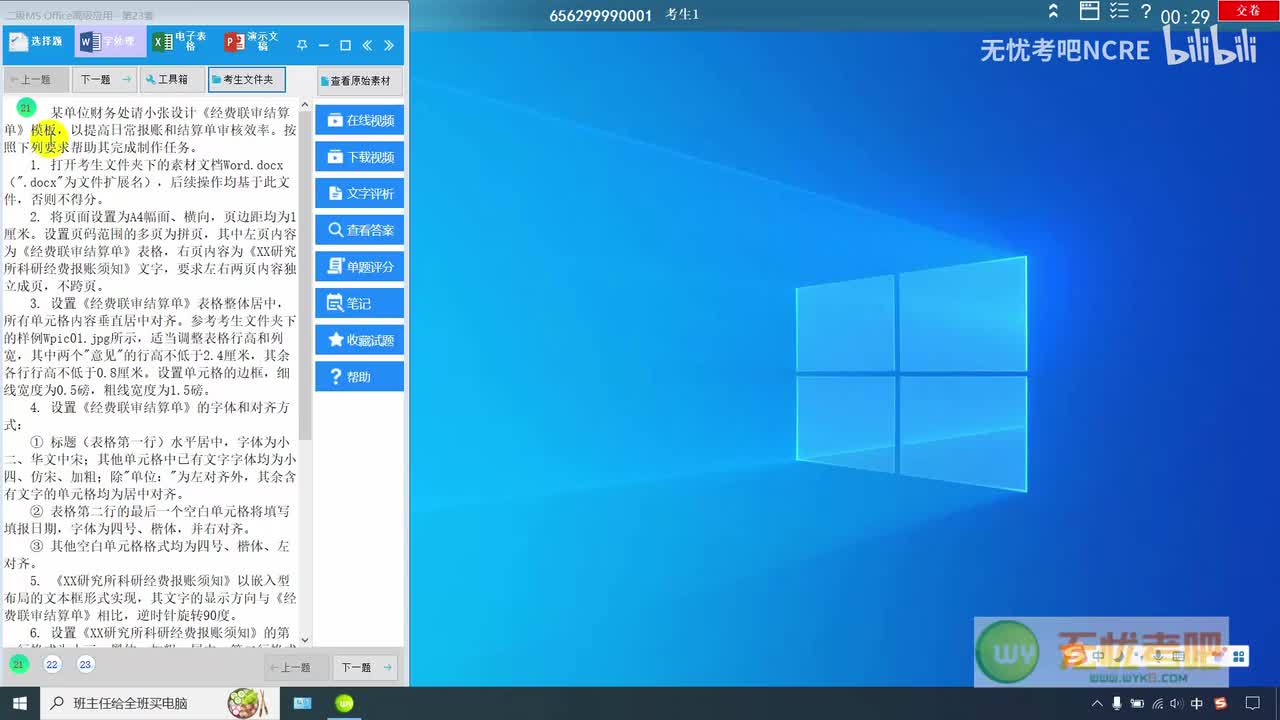The width and height of the screenshot is (1280, 720).
Task: Select question number 21 circle at bottom
Action: tap(18, 665)
